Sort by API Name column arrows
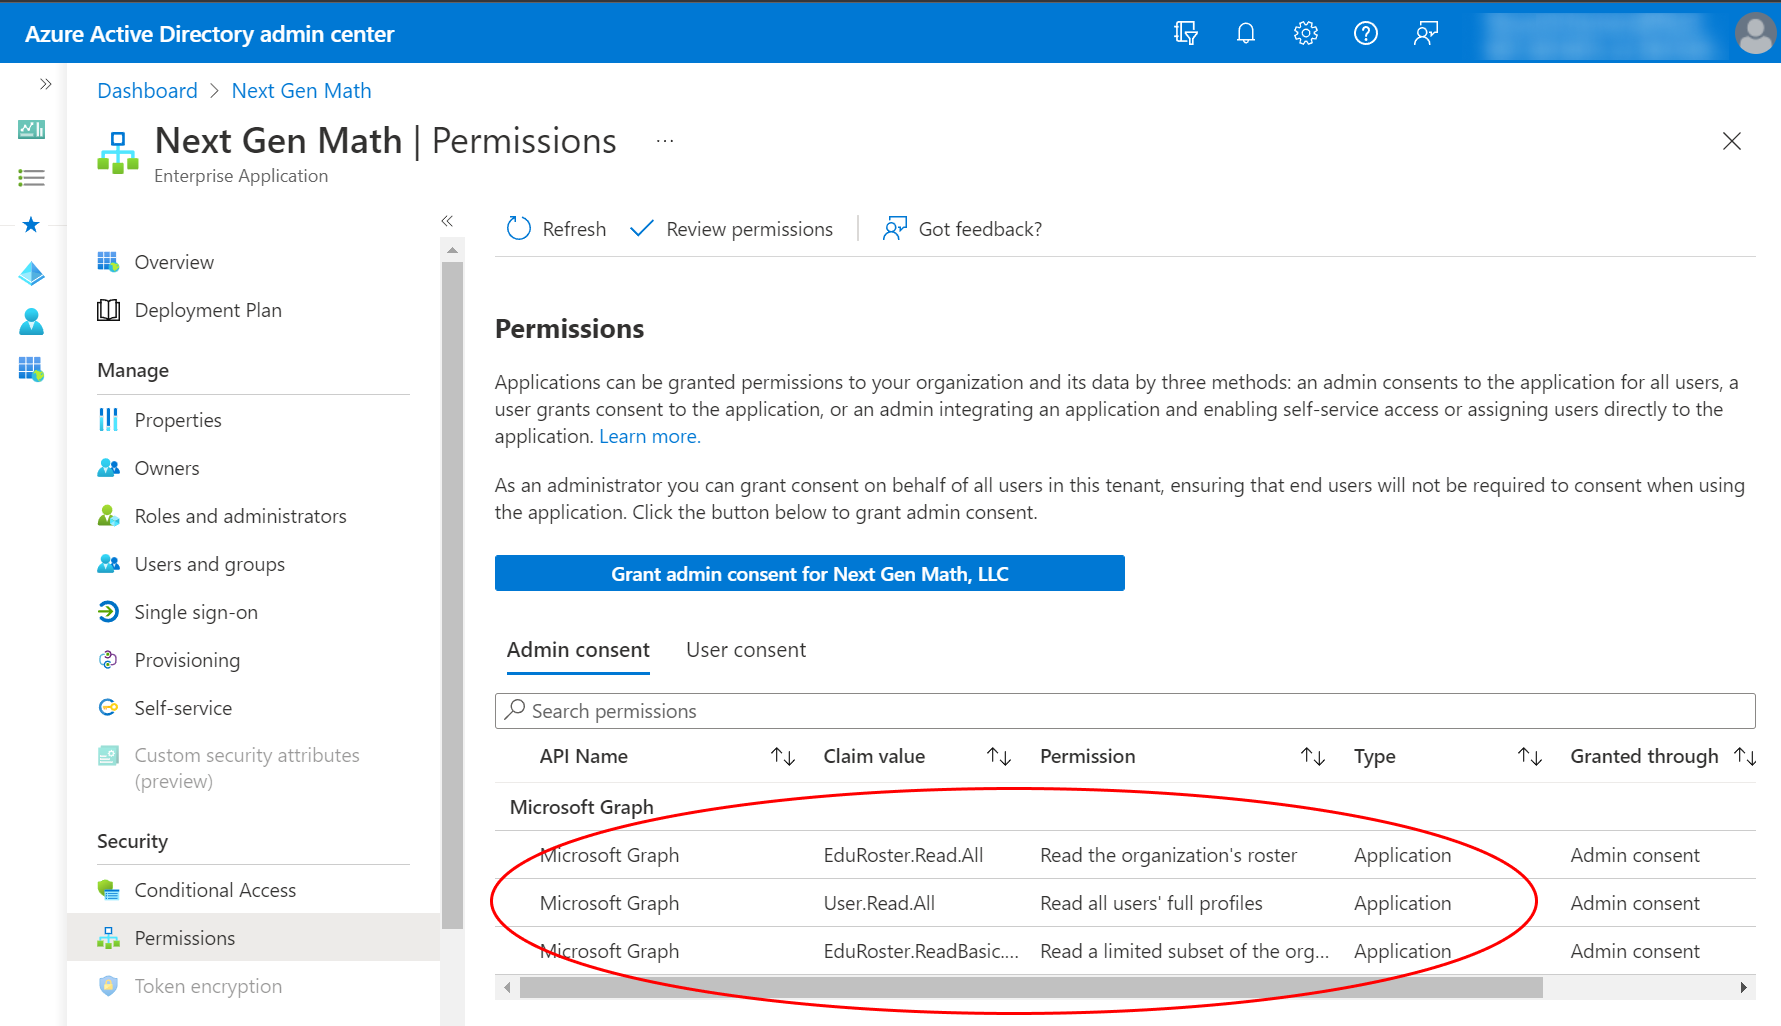This screenshot has width=1781, height=1026. (x=783, y=757)
